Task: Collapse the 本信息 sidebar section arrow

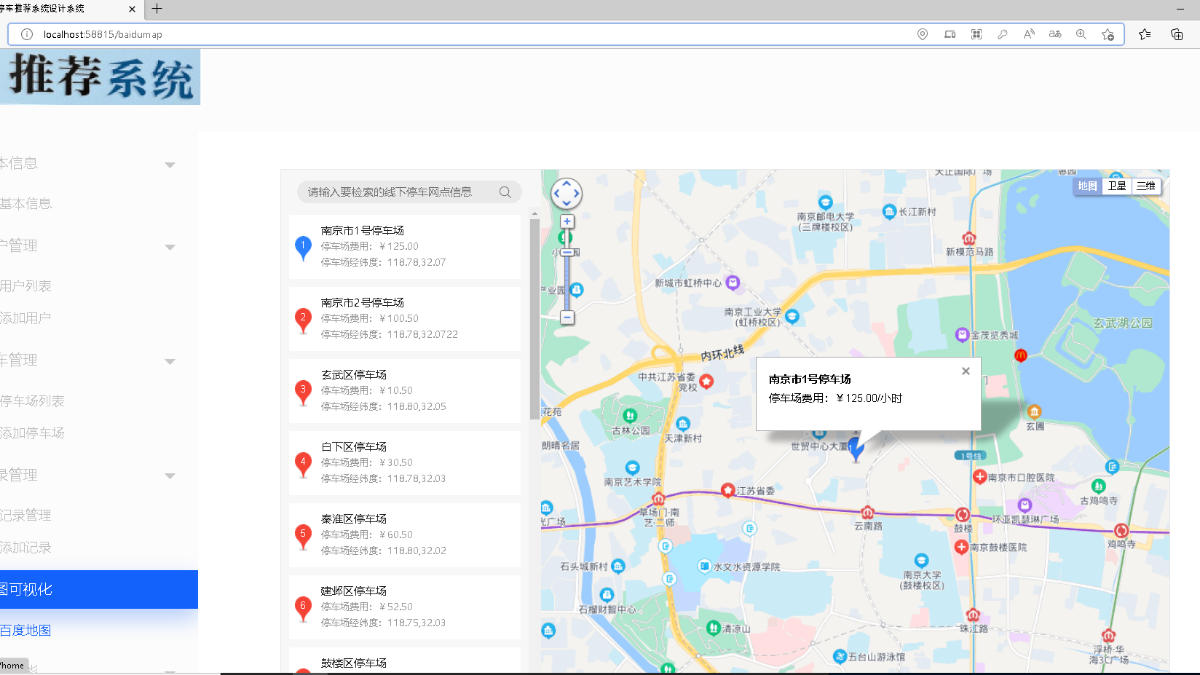Action: [x=170, y=165]
